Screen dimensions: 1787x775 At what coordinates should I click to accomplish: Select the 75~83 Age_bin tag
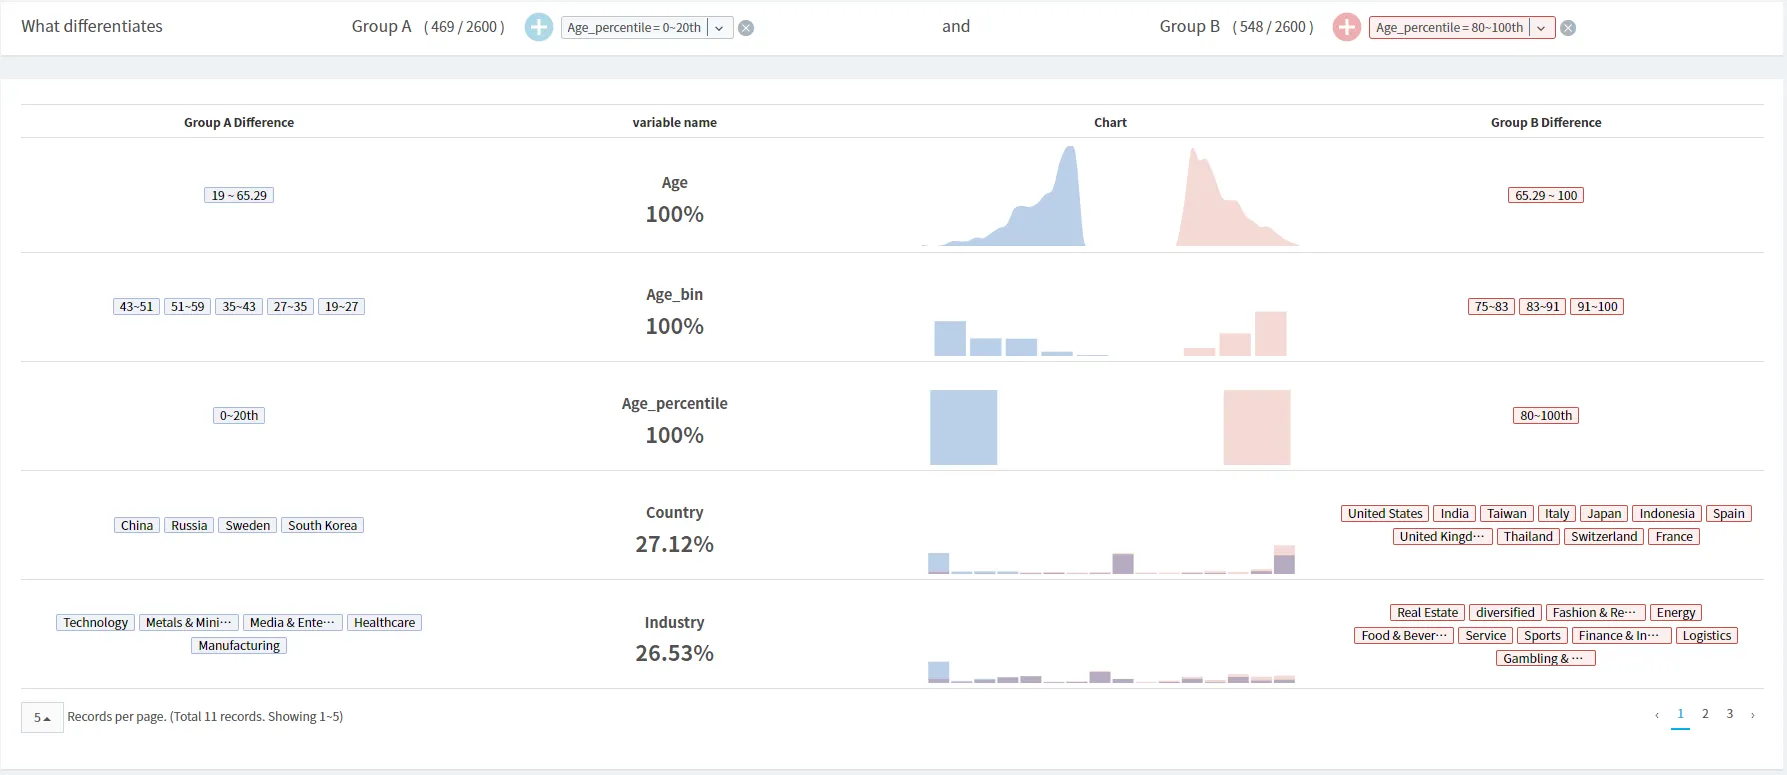[x=1491, y=306]
